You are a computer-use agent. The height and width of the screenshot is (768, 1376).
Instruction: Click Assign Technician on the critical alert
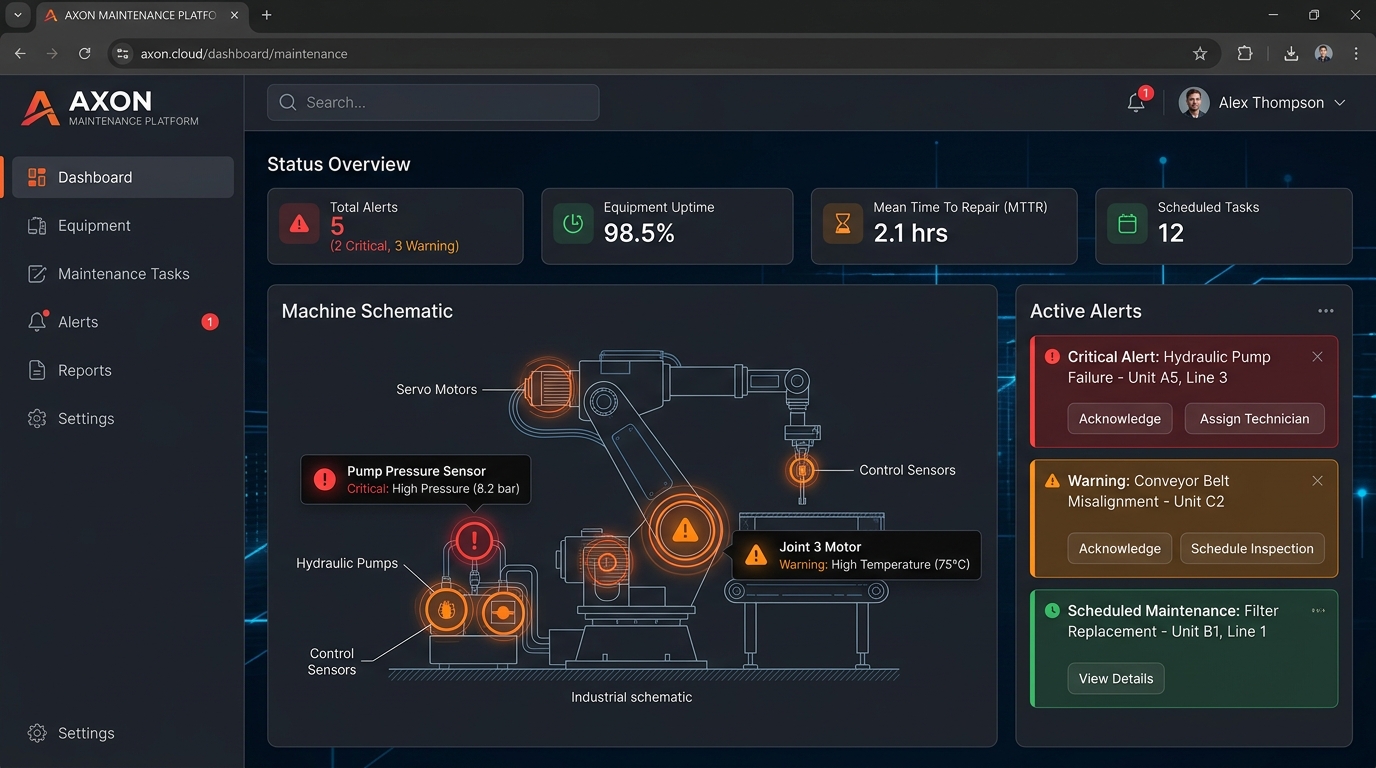tap(1254, 419)
